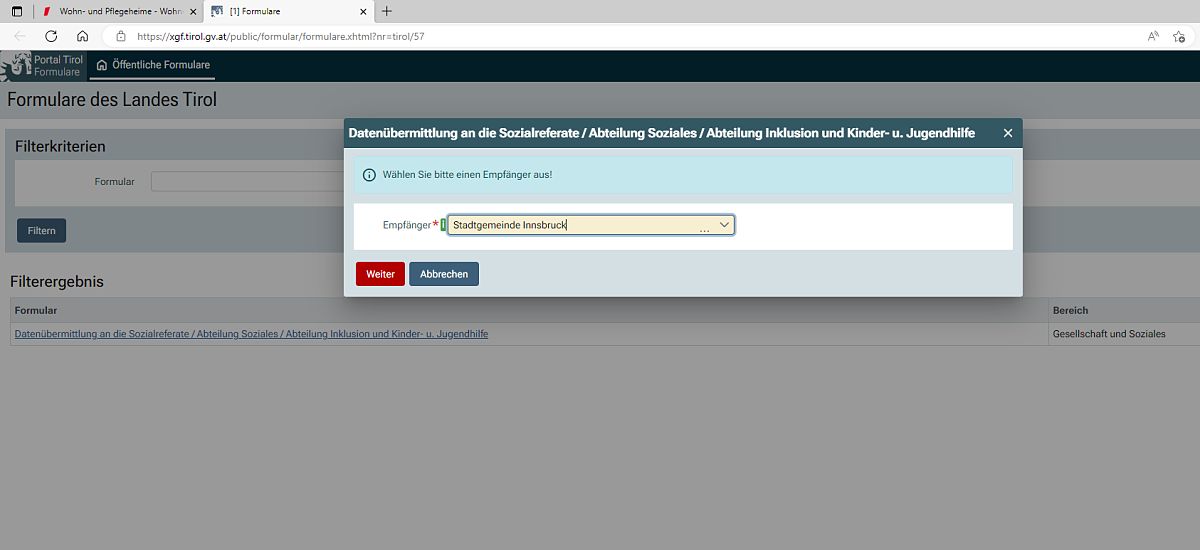Open the Öffentliche Formulare menu item
The image size is (1200, 550).
[x=153, y=65]
